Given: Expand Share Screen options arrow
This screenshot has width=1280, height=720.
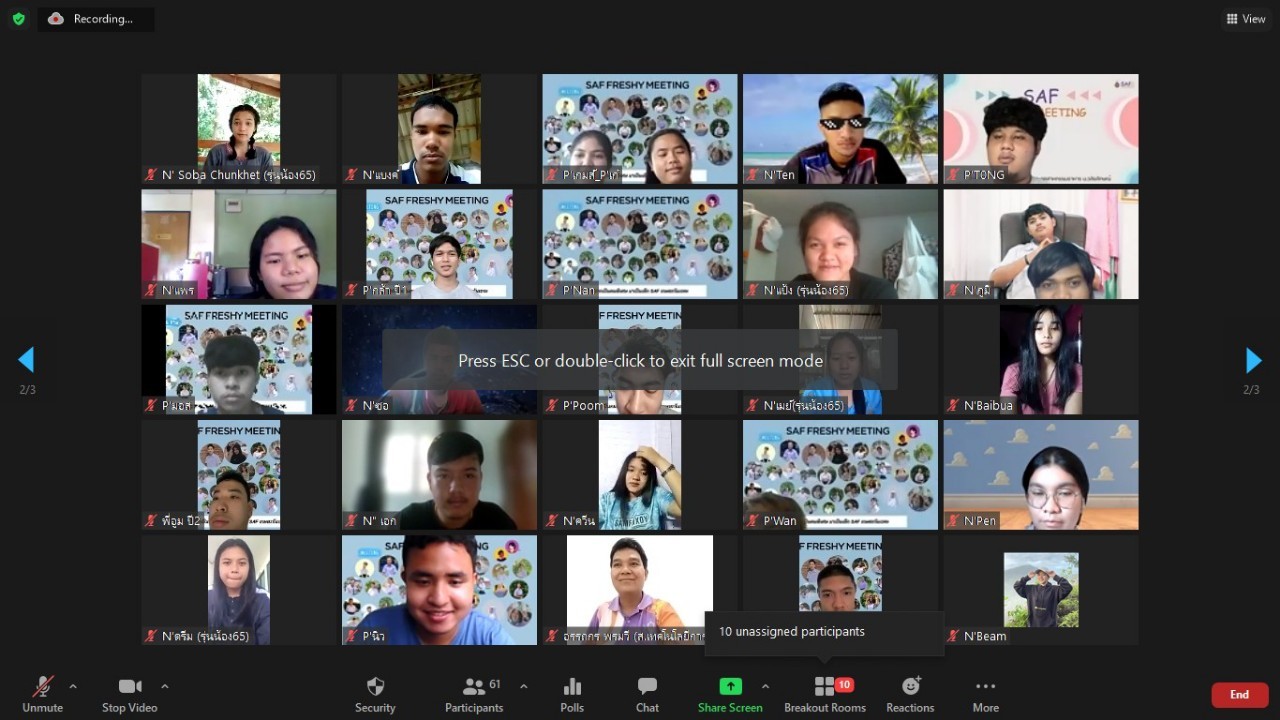Looking at the screenshot, I should point(765,686).
